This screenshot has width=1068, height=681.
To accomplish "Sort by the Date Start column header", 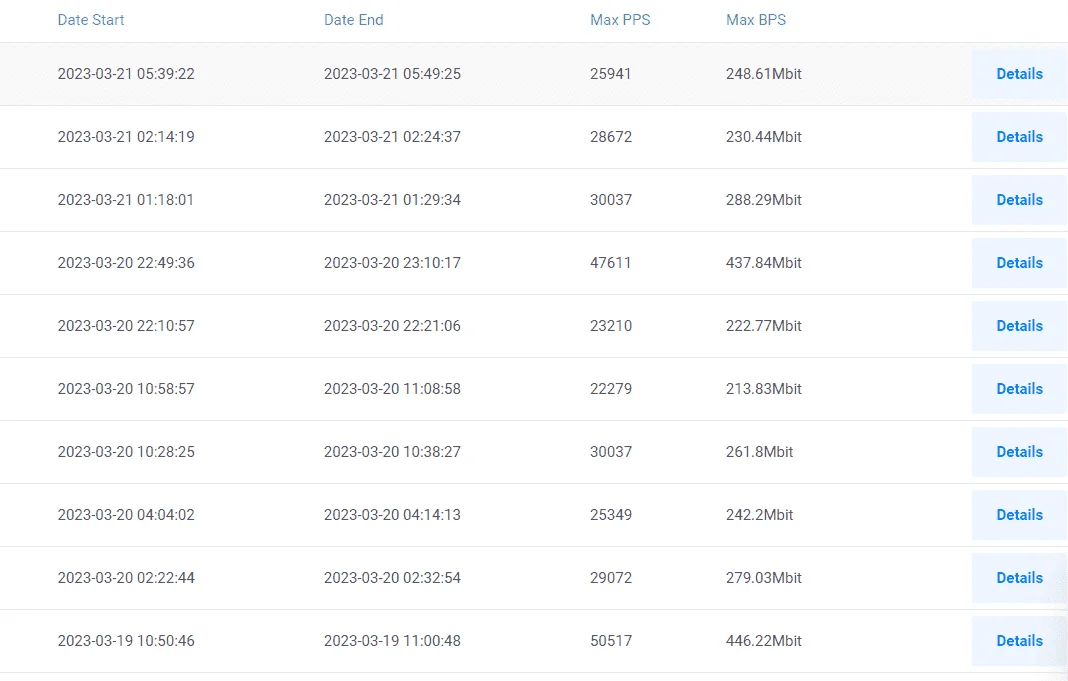I will [91, 20].
